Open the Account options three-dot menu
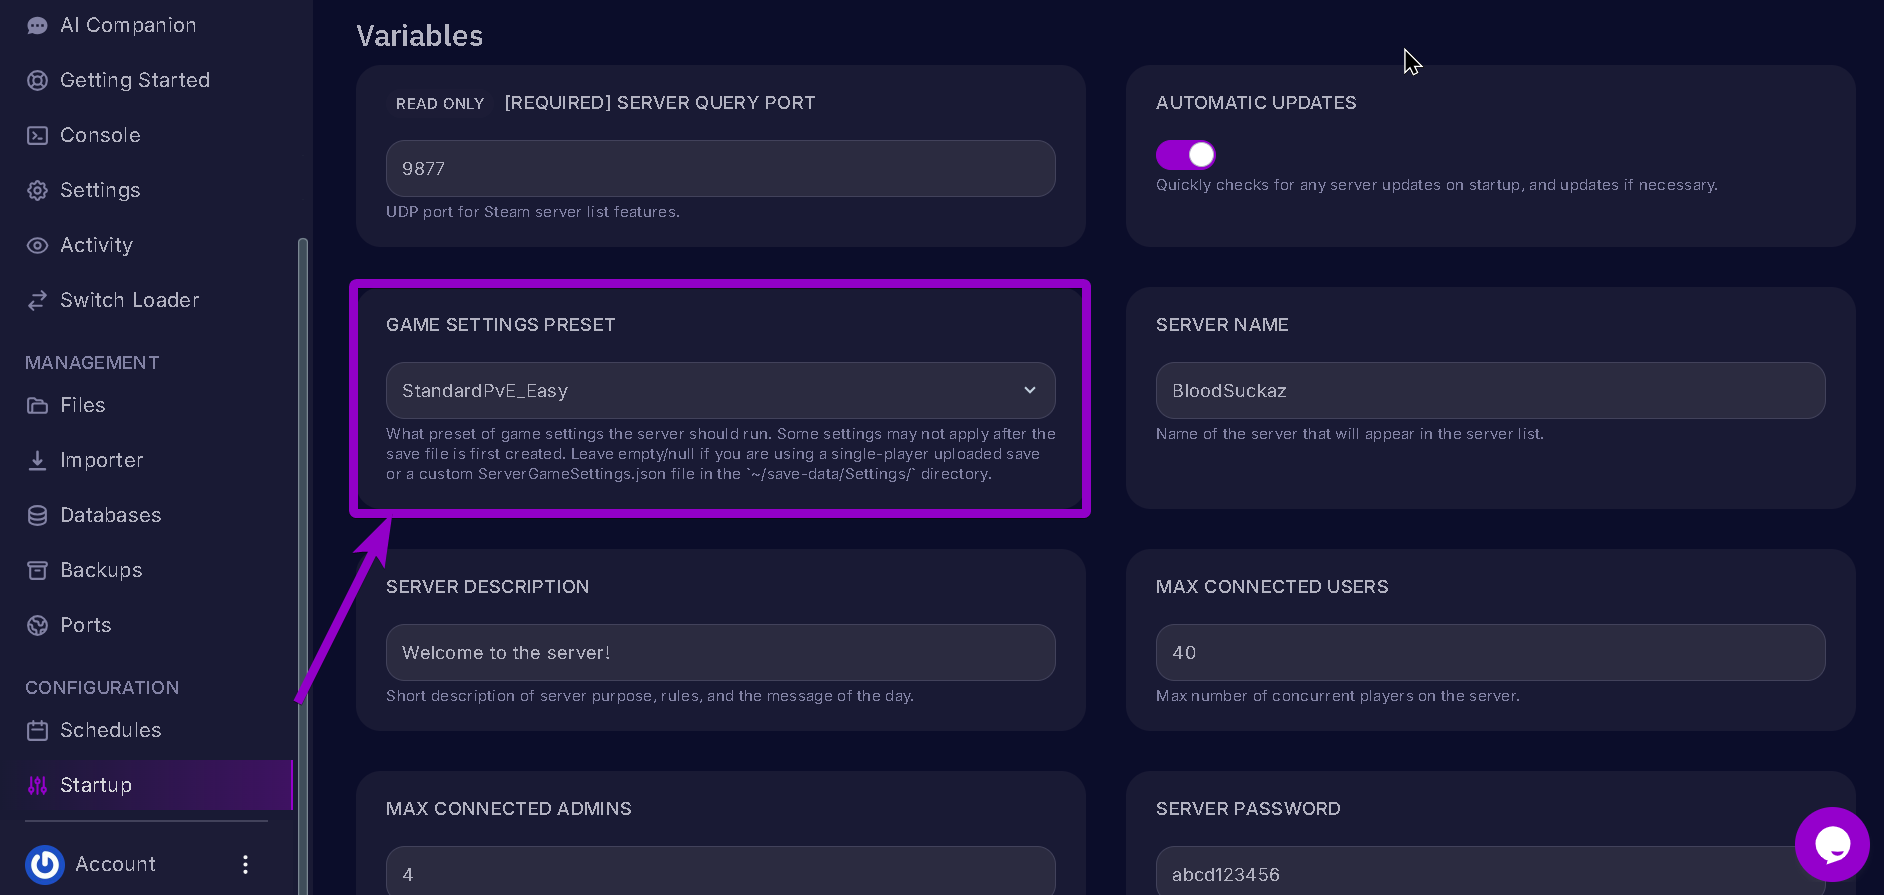Image resolution: width=1884 pixels, height=895 pixels. pyautogui.click(x=245, y=863)
